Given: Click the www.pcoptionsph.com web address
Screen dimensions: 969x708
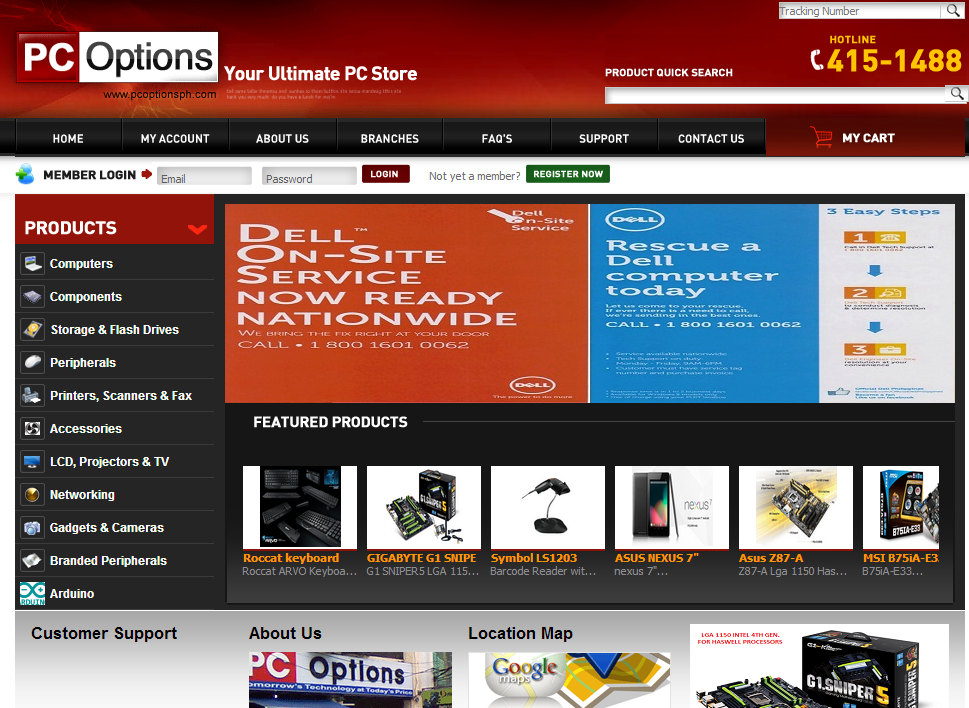Looking at the screenshot, I should 160,94.
